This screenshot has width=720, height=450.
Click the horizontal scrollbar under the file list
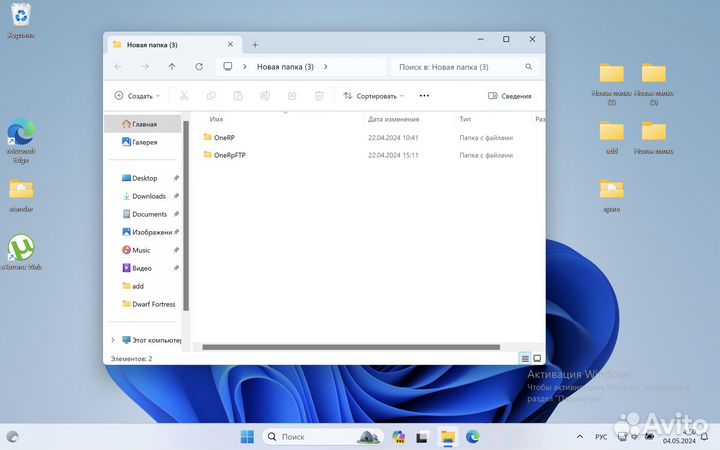click(x=350, y=347)
